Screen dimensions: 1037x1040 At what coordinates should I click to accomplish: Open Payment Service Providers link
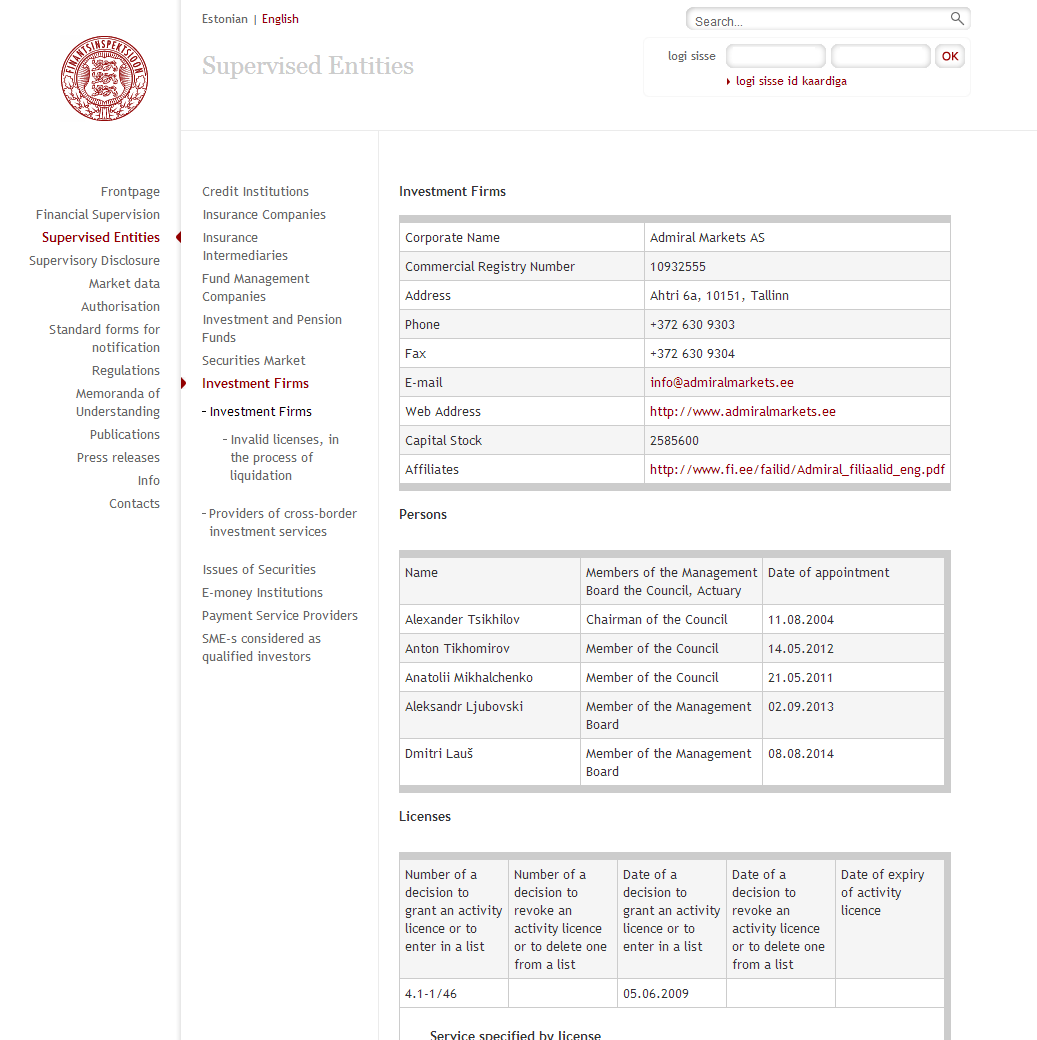(x=279, y=616)
